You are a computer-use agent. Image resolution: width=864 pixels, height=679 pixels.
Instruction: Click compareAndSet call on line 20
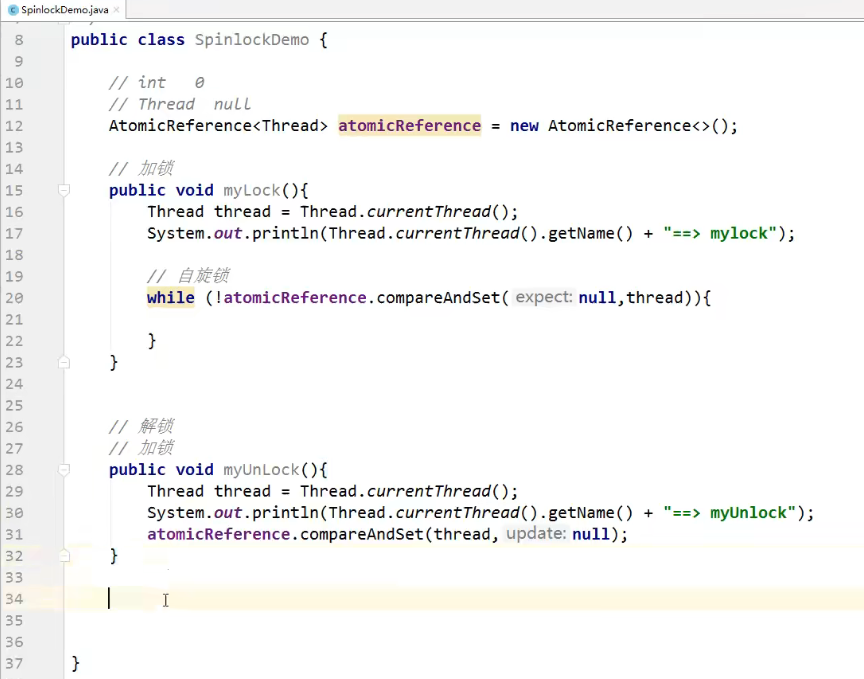[x=438, y=298]
